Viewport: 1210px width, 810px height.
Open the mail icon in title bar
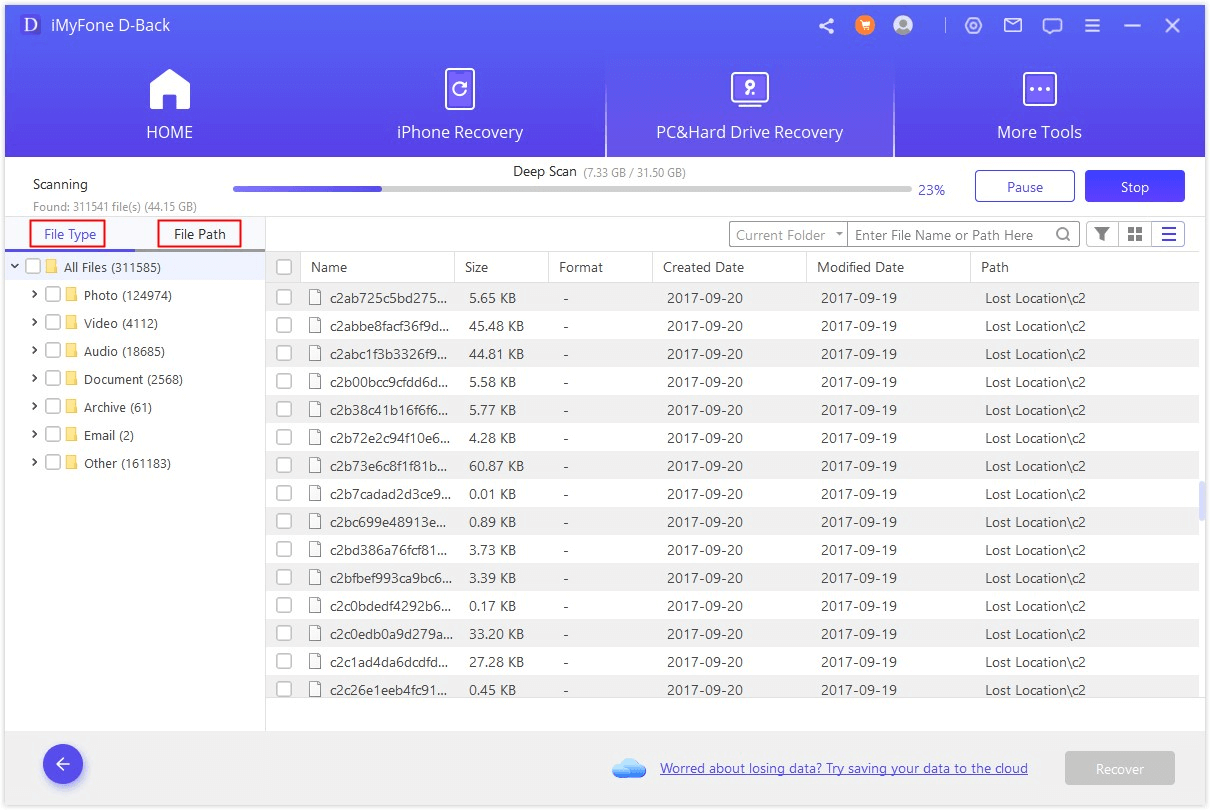point(1013,26)
